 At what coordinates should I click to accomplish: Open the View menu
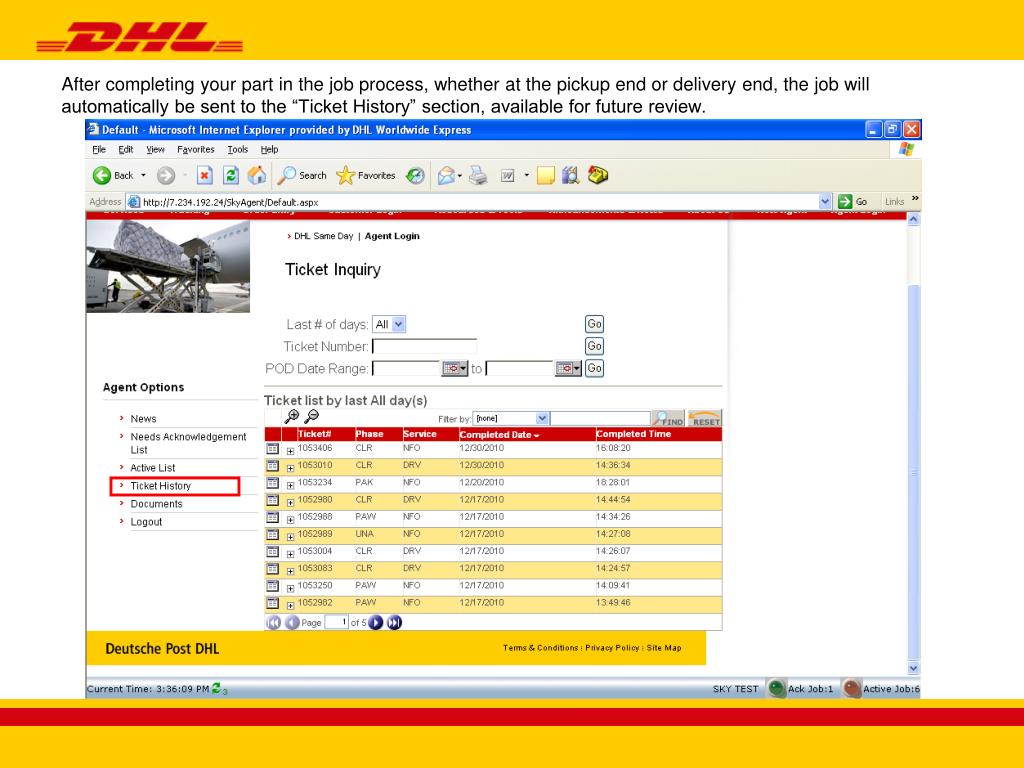tap(155, 150)
